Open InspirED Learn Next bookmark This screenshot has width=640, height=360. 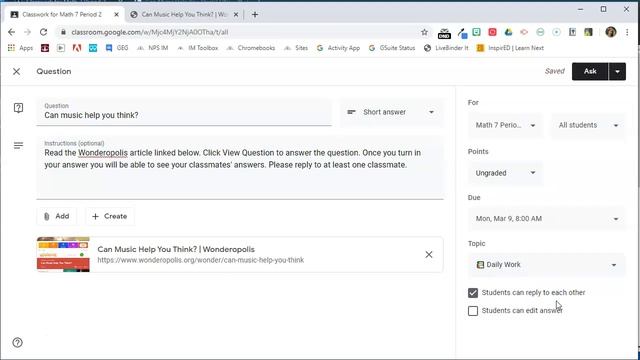pos(510,48)
